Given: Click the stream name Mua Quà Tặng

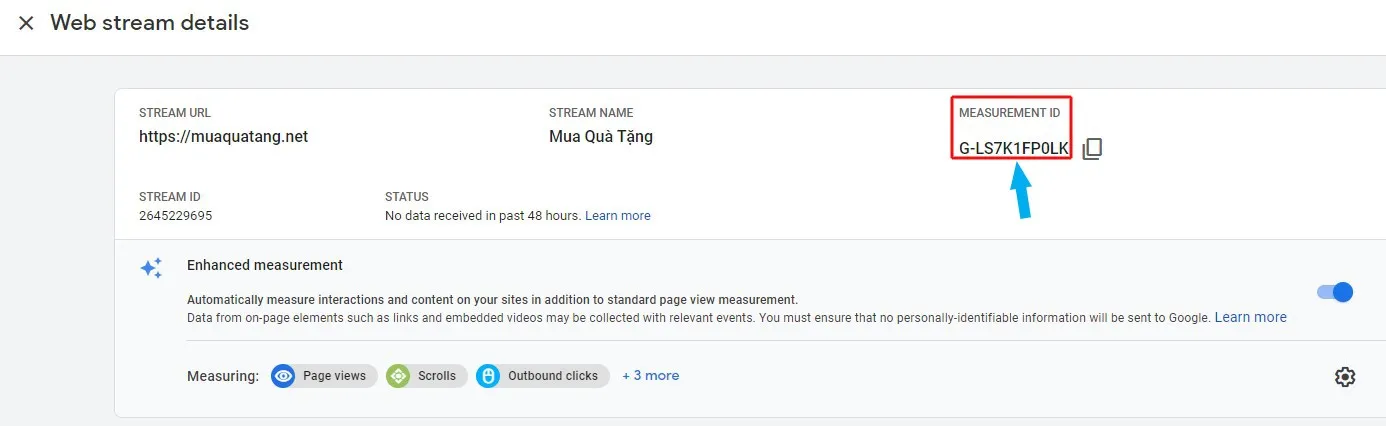Looking at the screenshot, I should coord(600,137).
